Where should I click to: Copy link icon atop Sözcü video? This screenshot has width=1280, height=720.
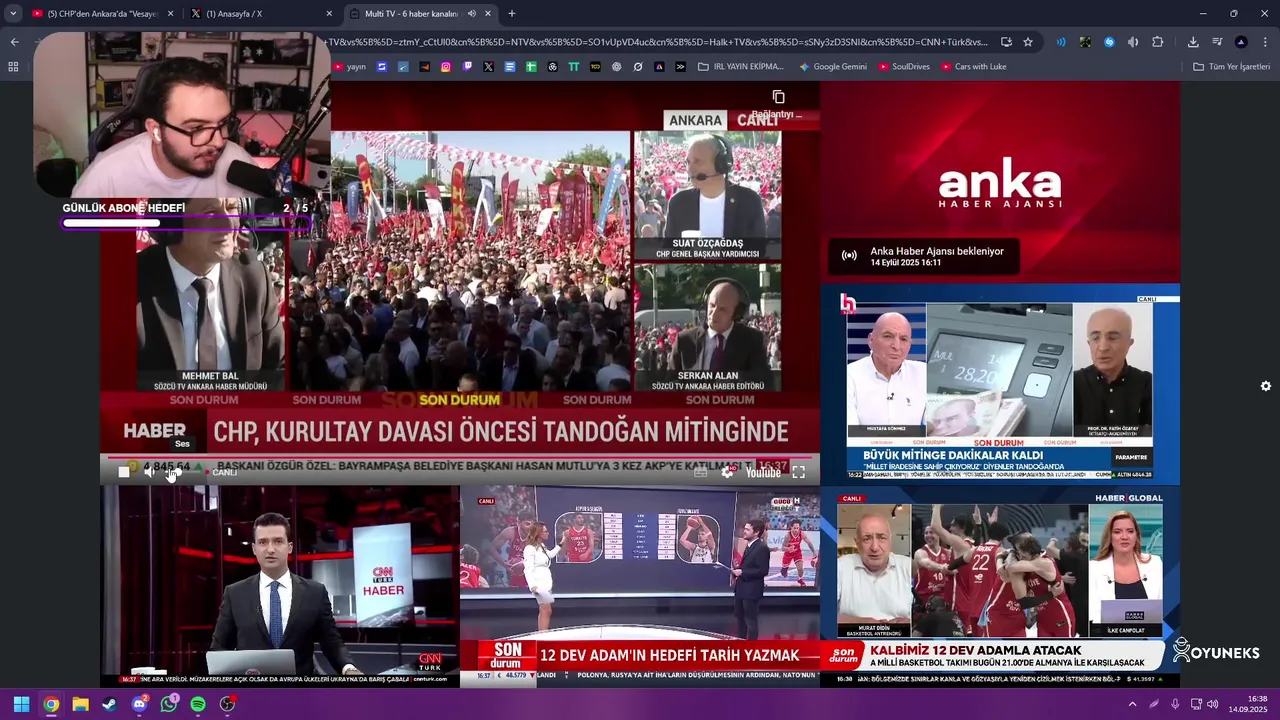[778, 97]
